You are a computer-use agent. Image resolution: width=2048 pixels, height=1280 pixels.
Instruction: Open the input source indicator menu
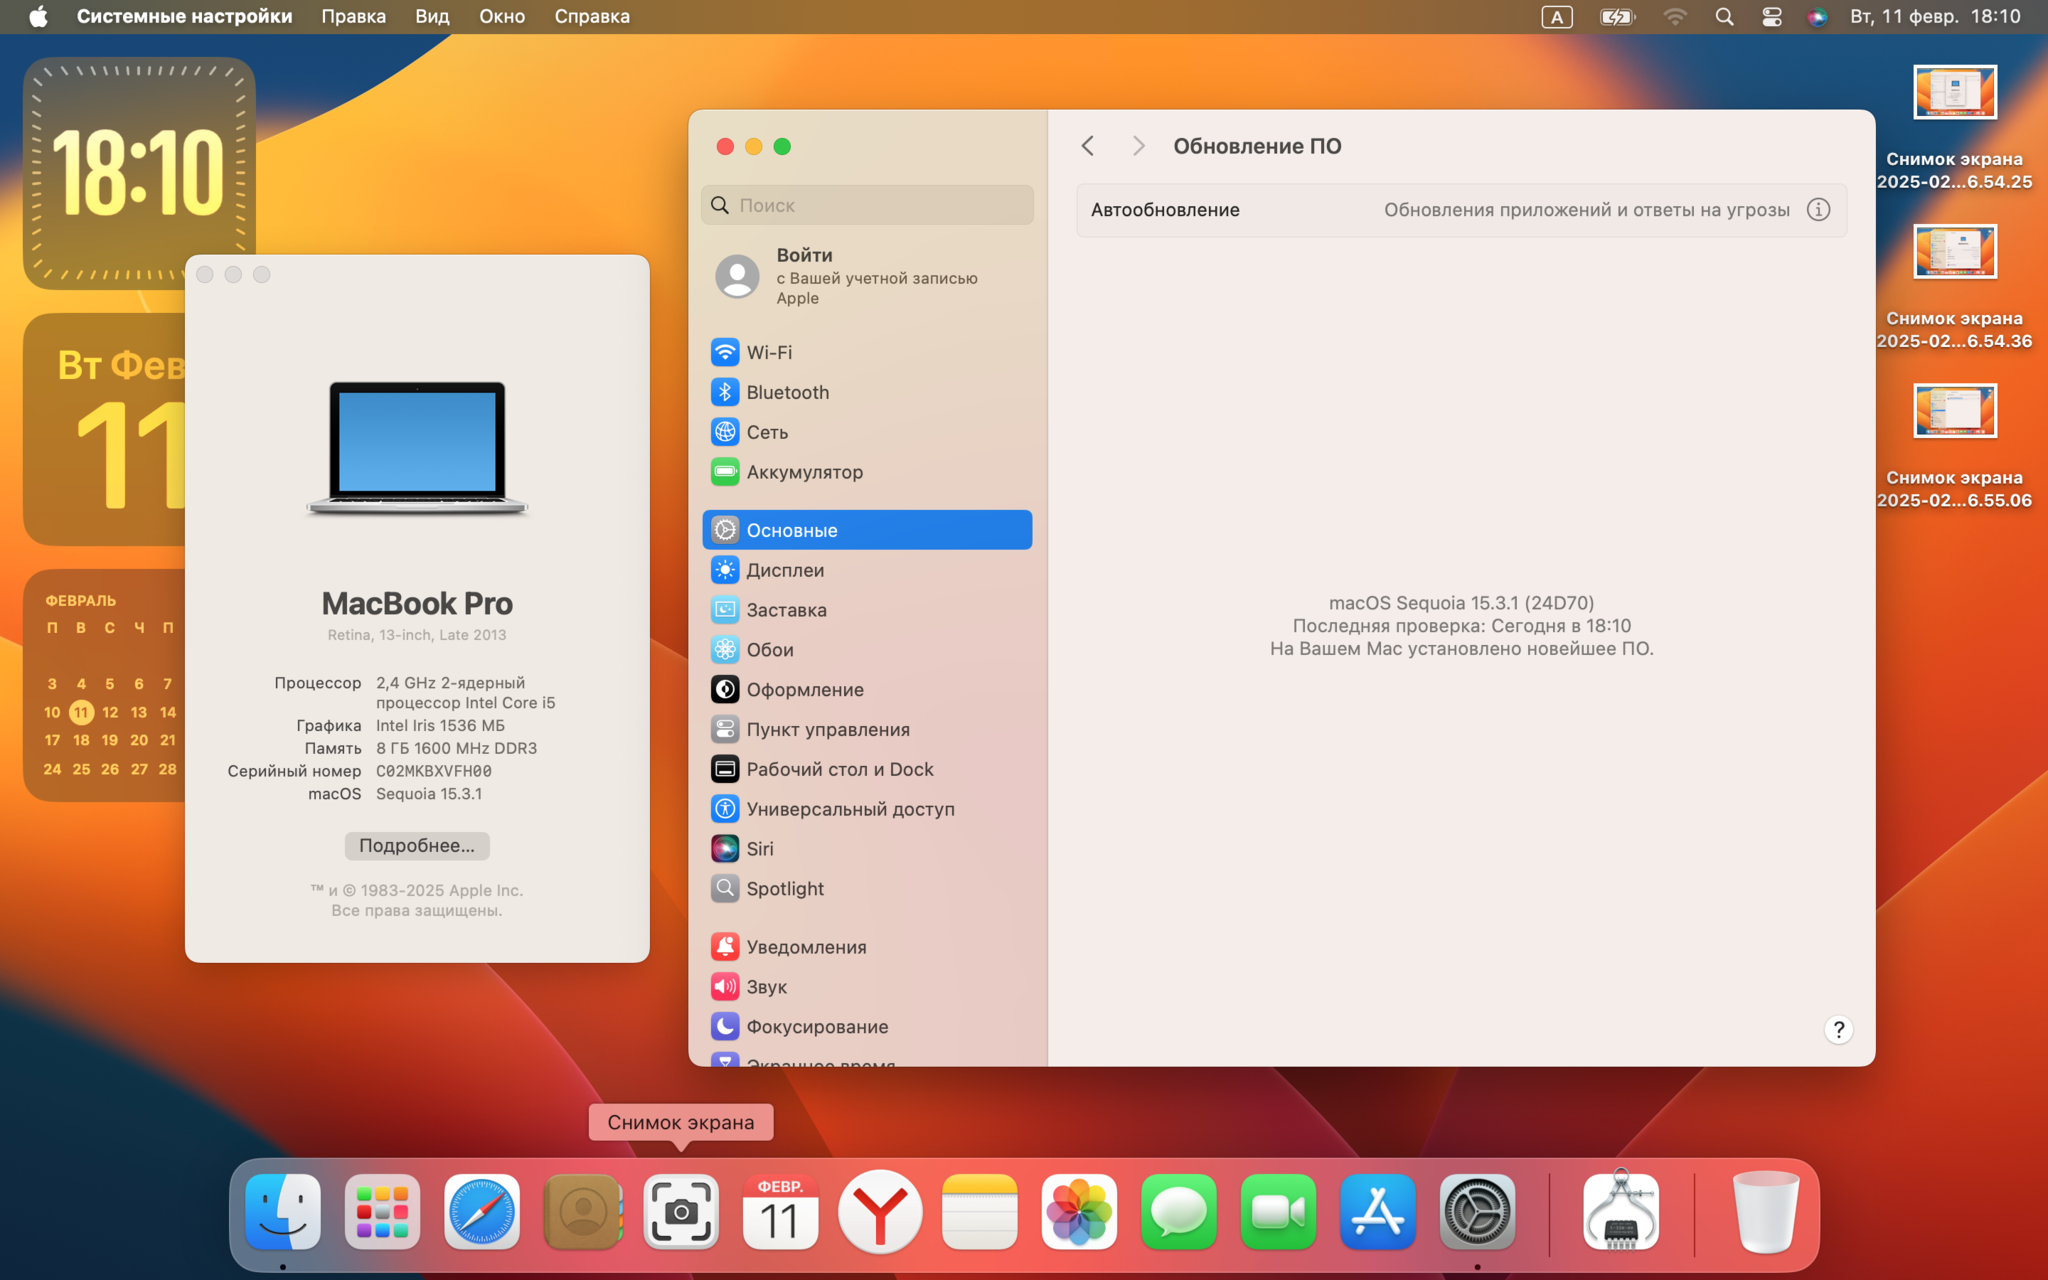1557,17
